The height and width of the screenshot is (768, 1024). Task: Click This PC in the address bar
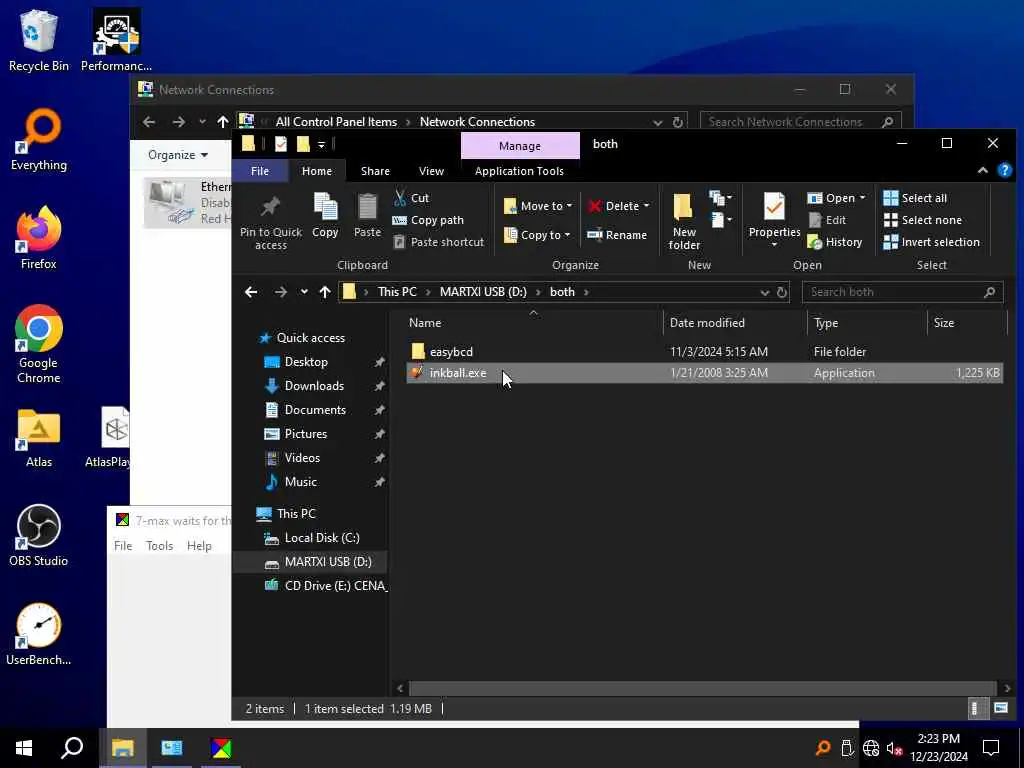pos(397,291)
